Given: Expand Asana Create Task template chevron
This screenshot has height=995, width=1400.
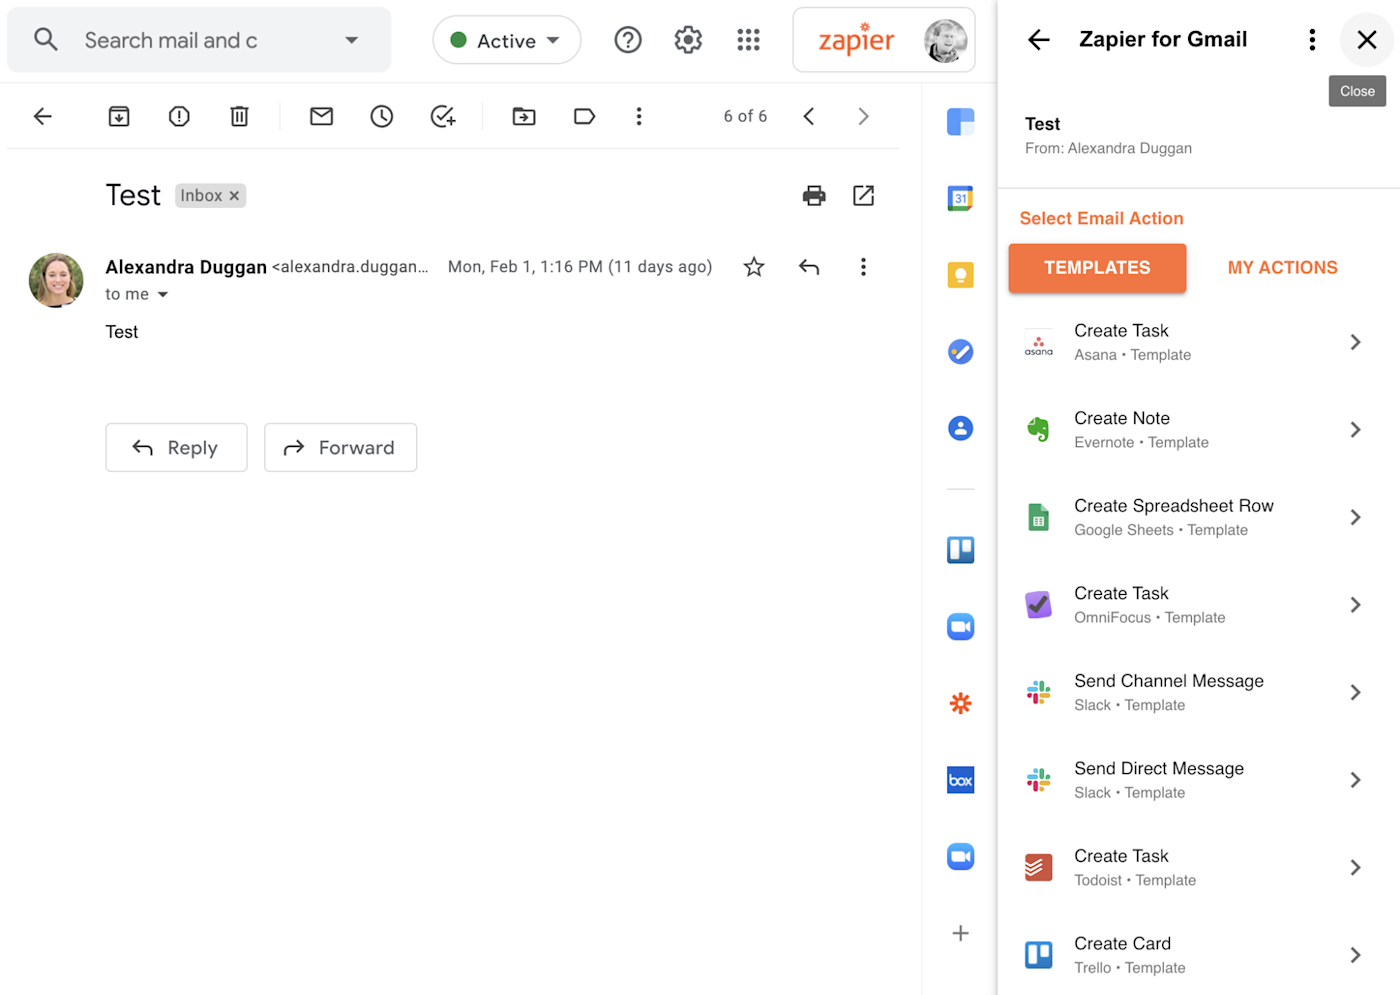Looking at the screenshot, I should coord(1355,342).
